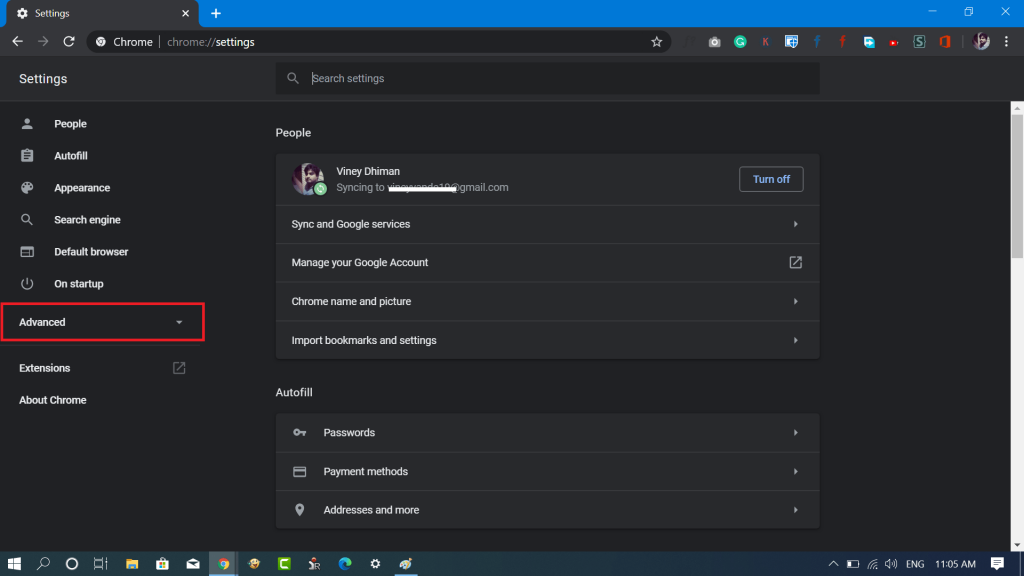Select People in the sidebar
This screenshot has height=576, width=1024.
[x=70, y=123]
